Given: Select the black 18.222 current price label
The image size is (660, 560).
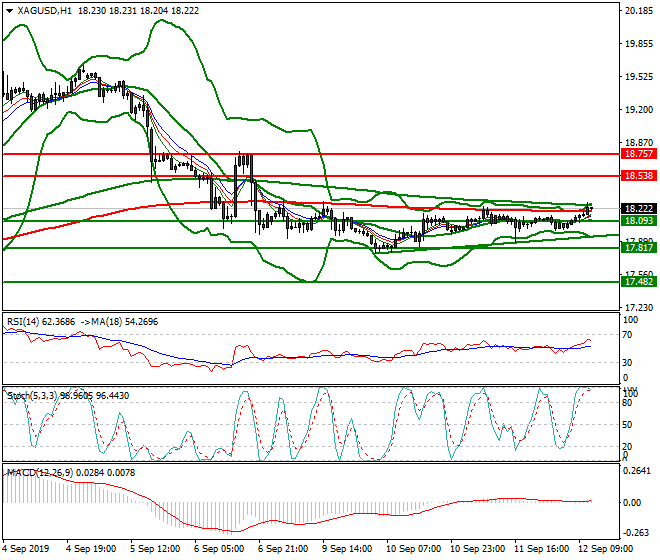Looking at the screenshot, I should (639, 208).
